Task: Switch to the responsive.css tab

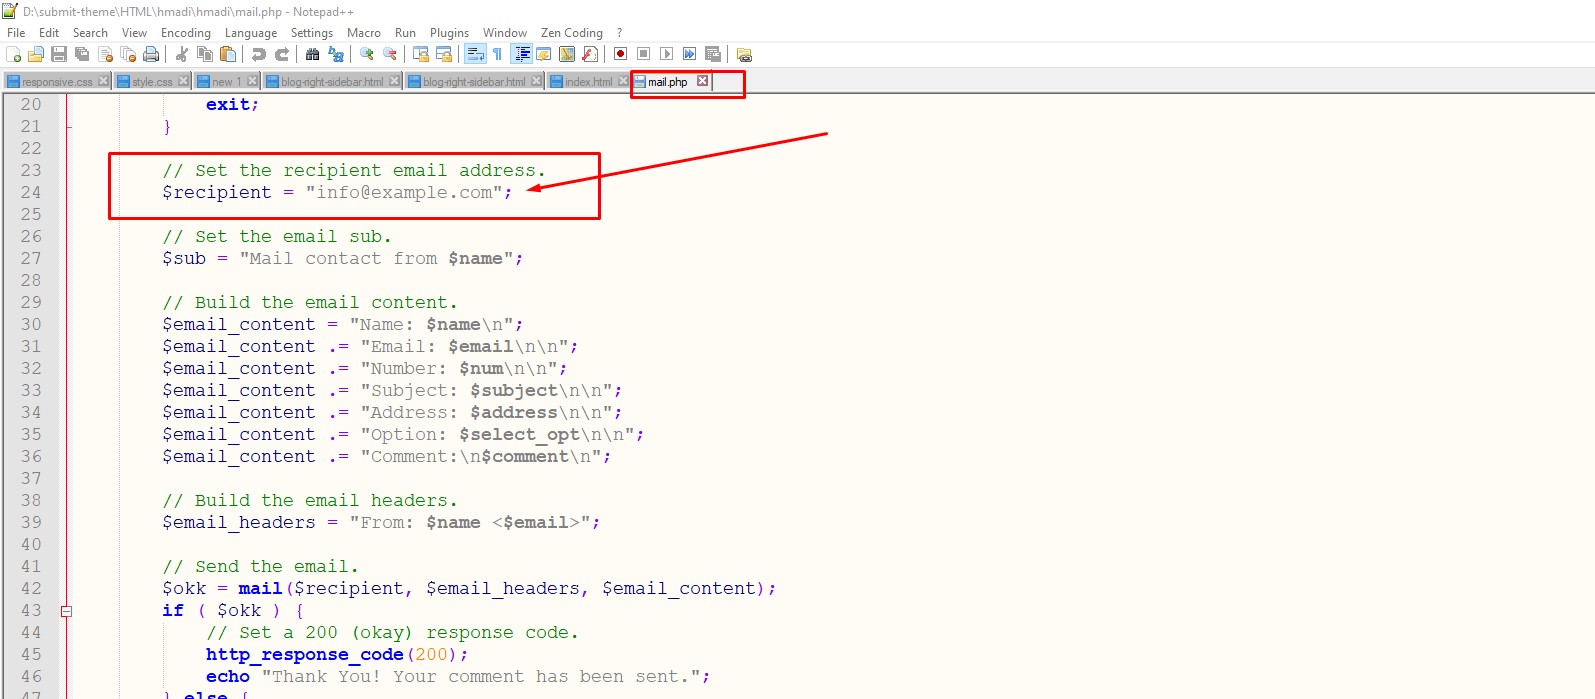Action: [x=57, y=82]
